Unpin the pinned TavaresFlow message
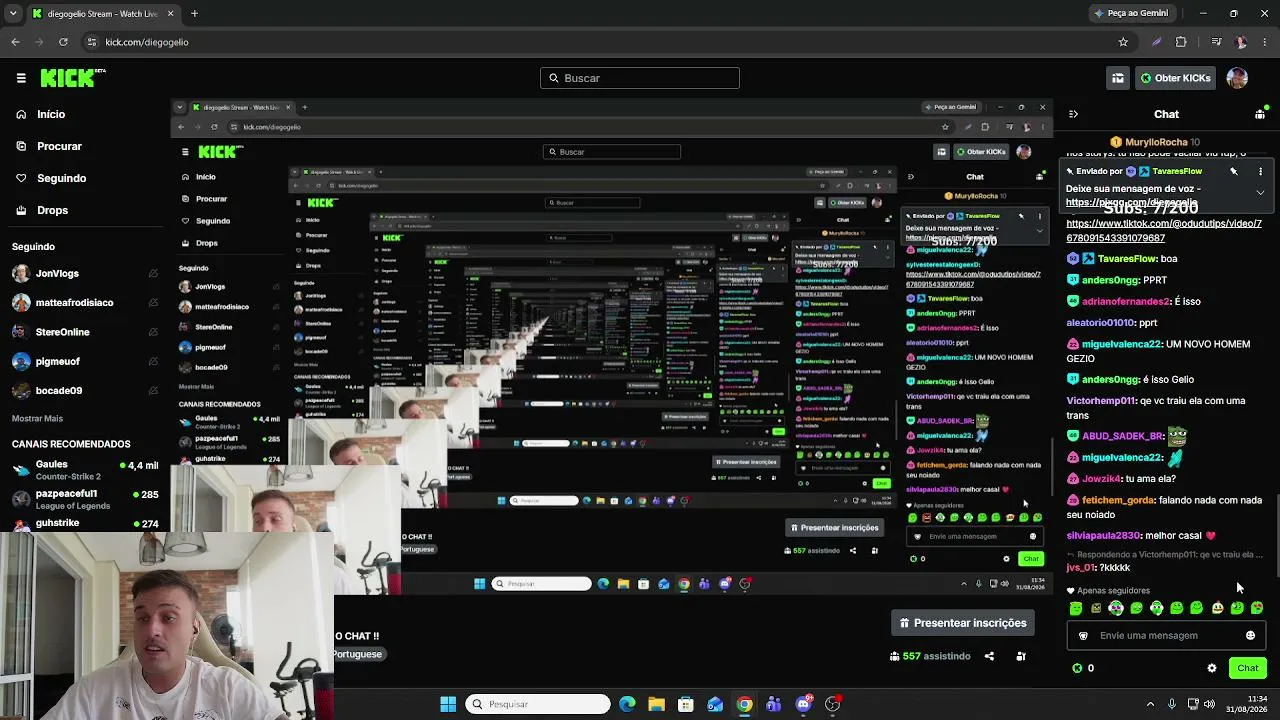Viewport: 1280px width, 720px height. click(x=1234, y=171)
